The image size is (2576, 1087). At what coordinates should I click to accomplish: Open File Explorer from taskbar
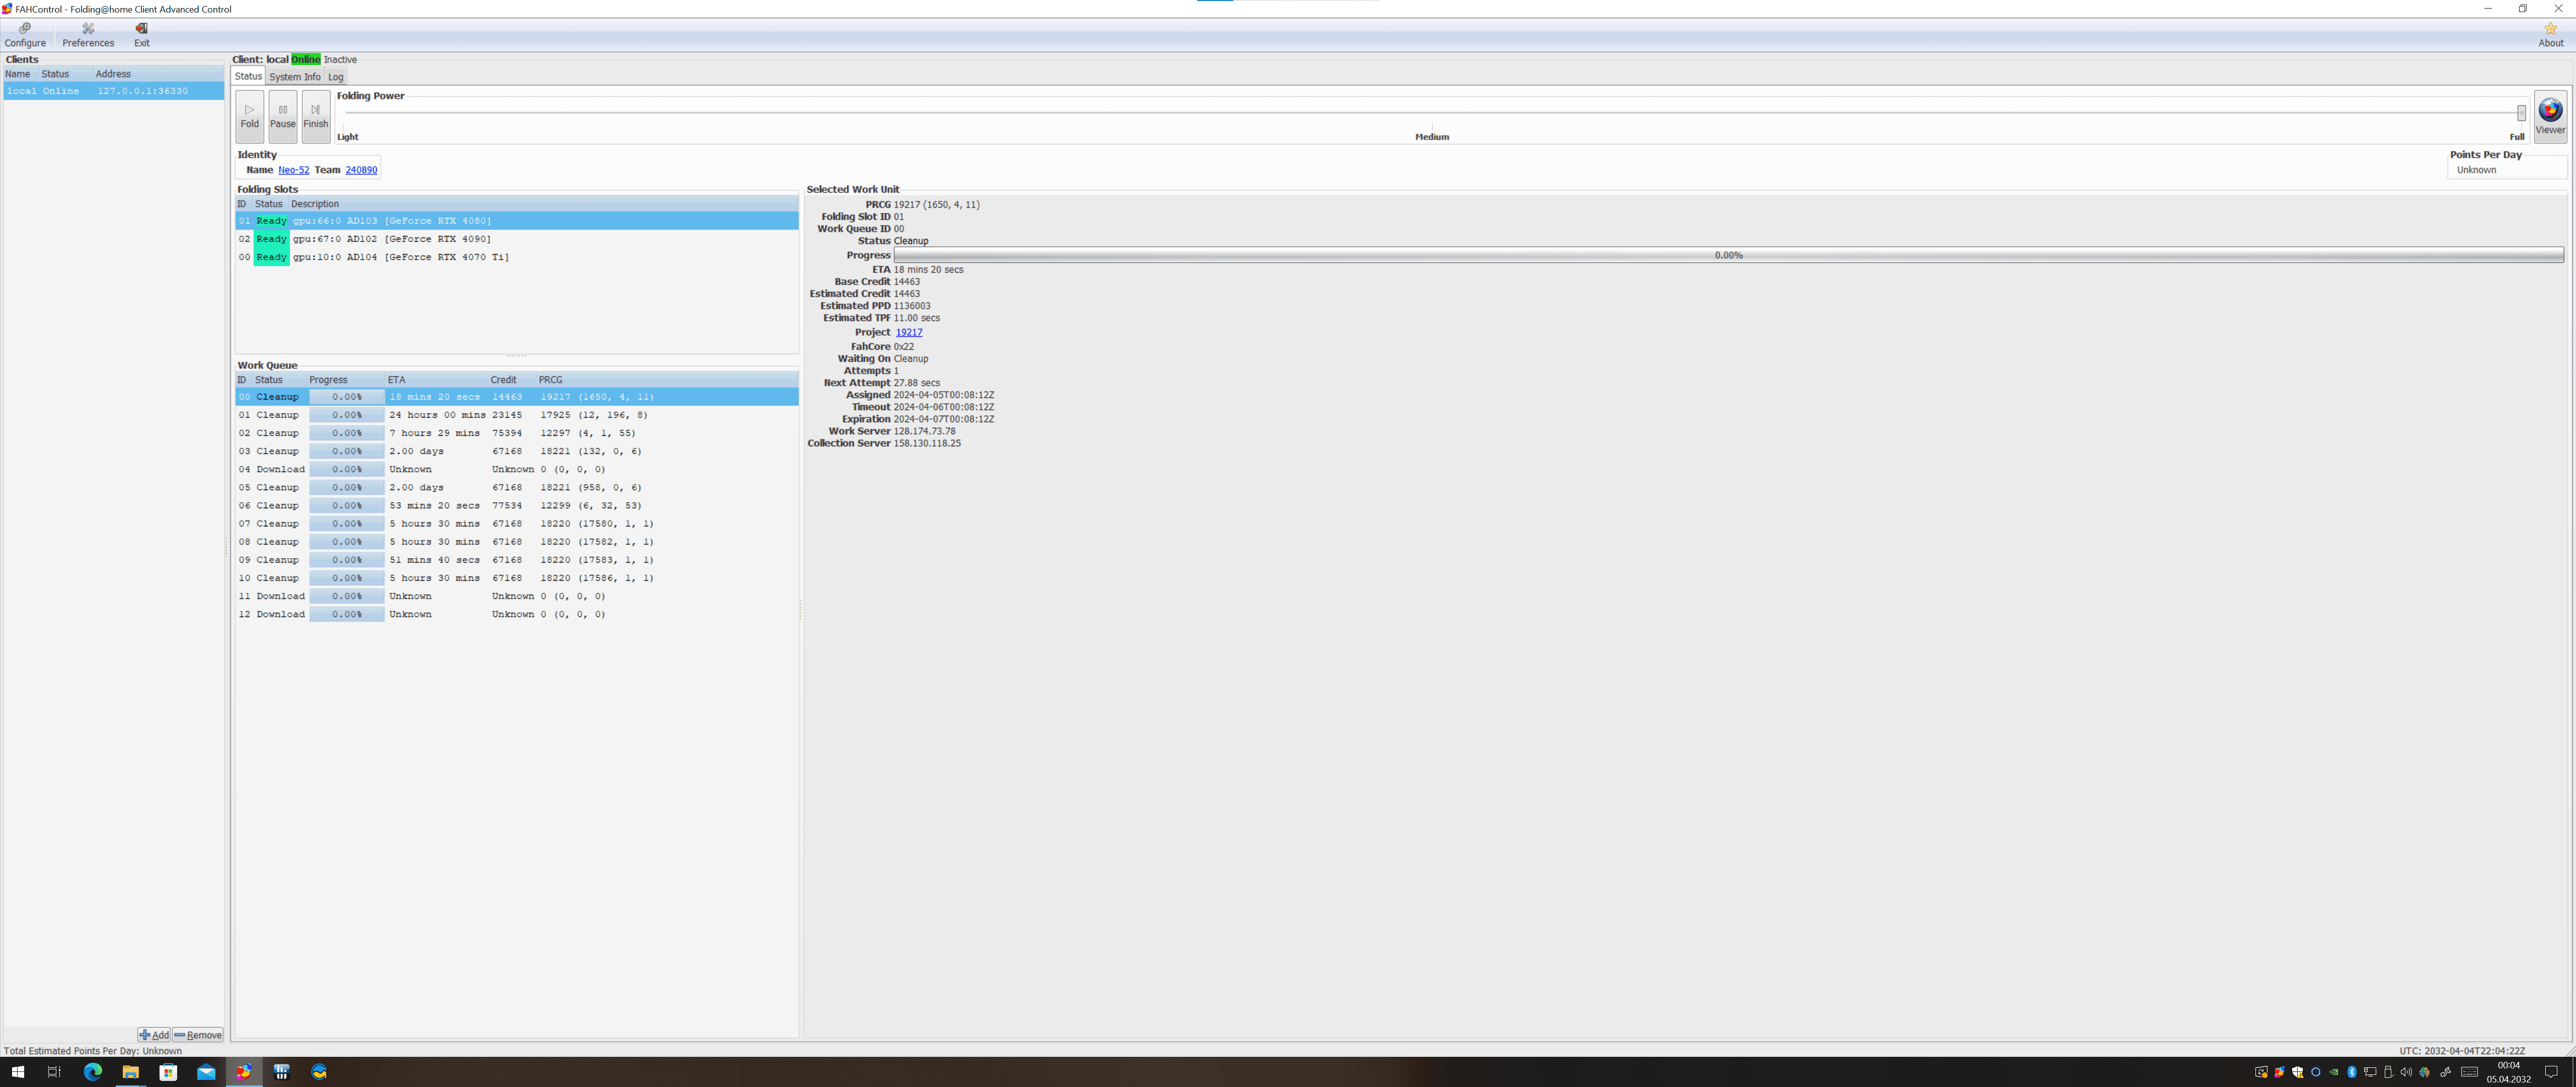tap(130, 1072)
